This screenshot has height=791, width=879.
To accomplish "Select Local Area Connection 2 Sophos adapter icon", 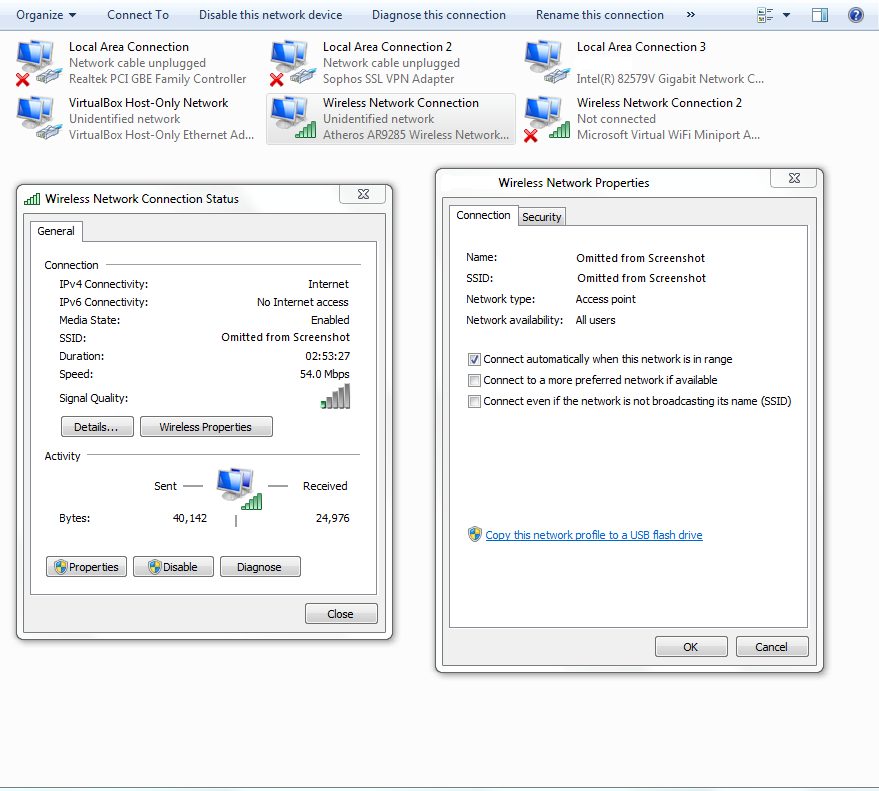I will point(290,62).
